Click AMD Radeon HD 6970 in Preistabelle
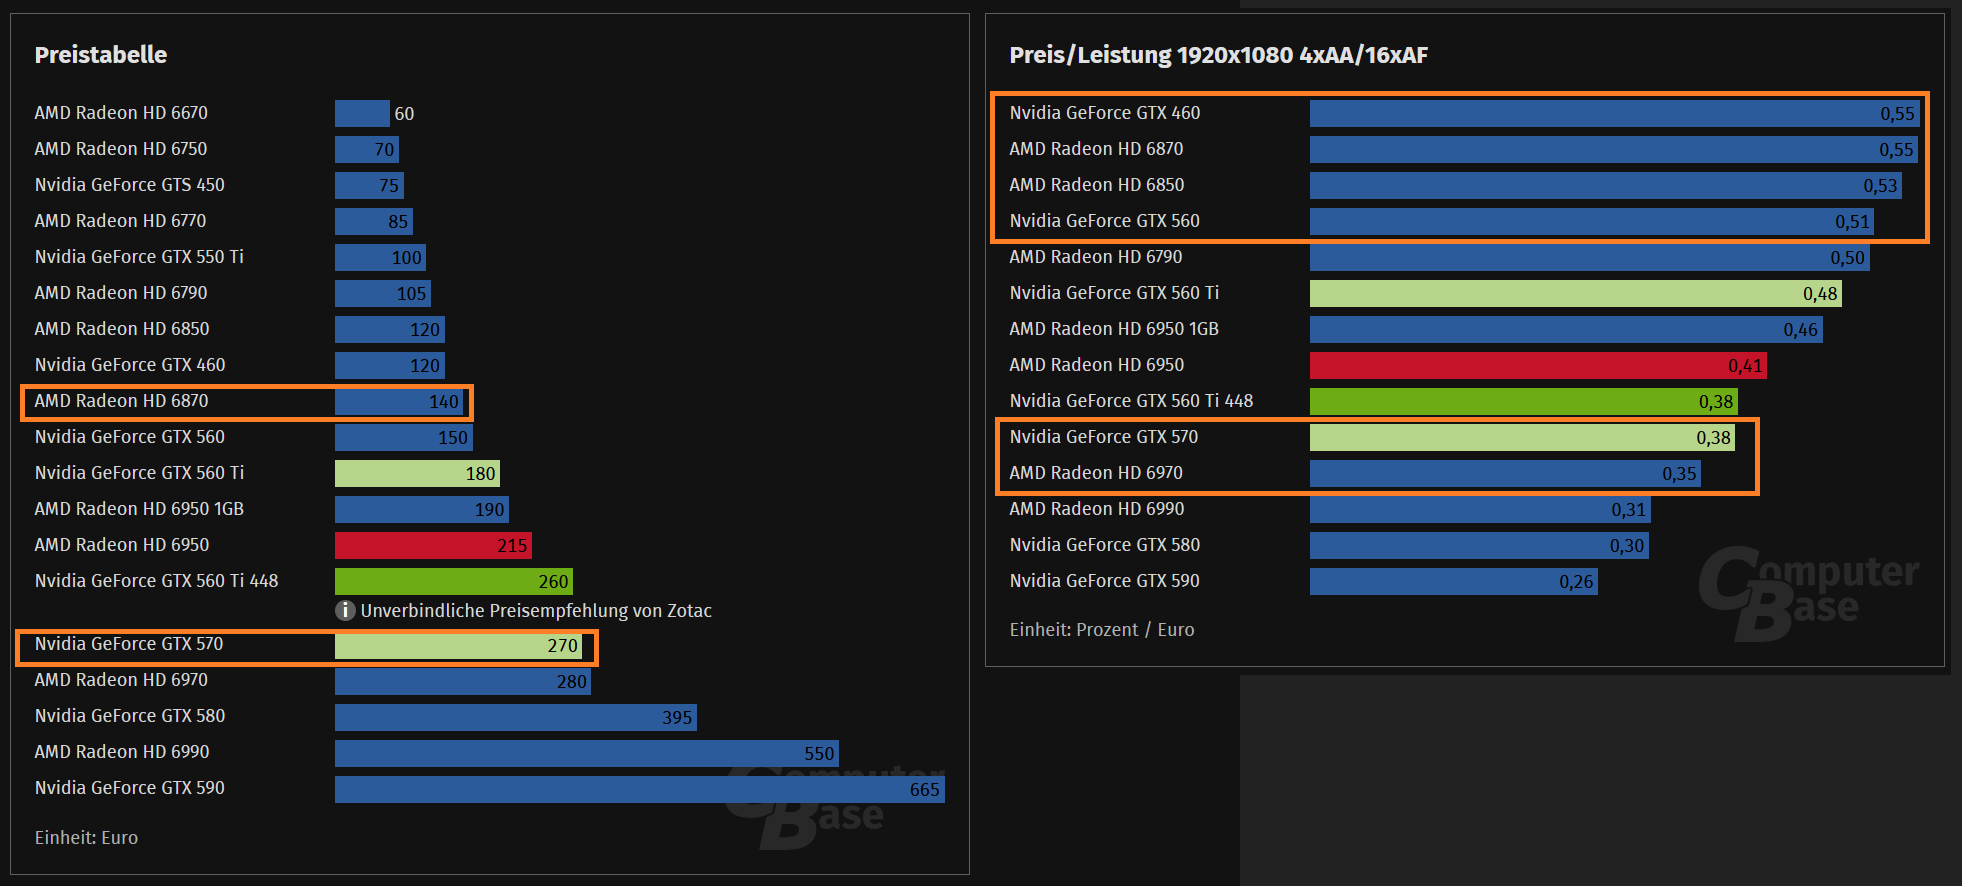 click(x=121, y=680)
